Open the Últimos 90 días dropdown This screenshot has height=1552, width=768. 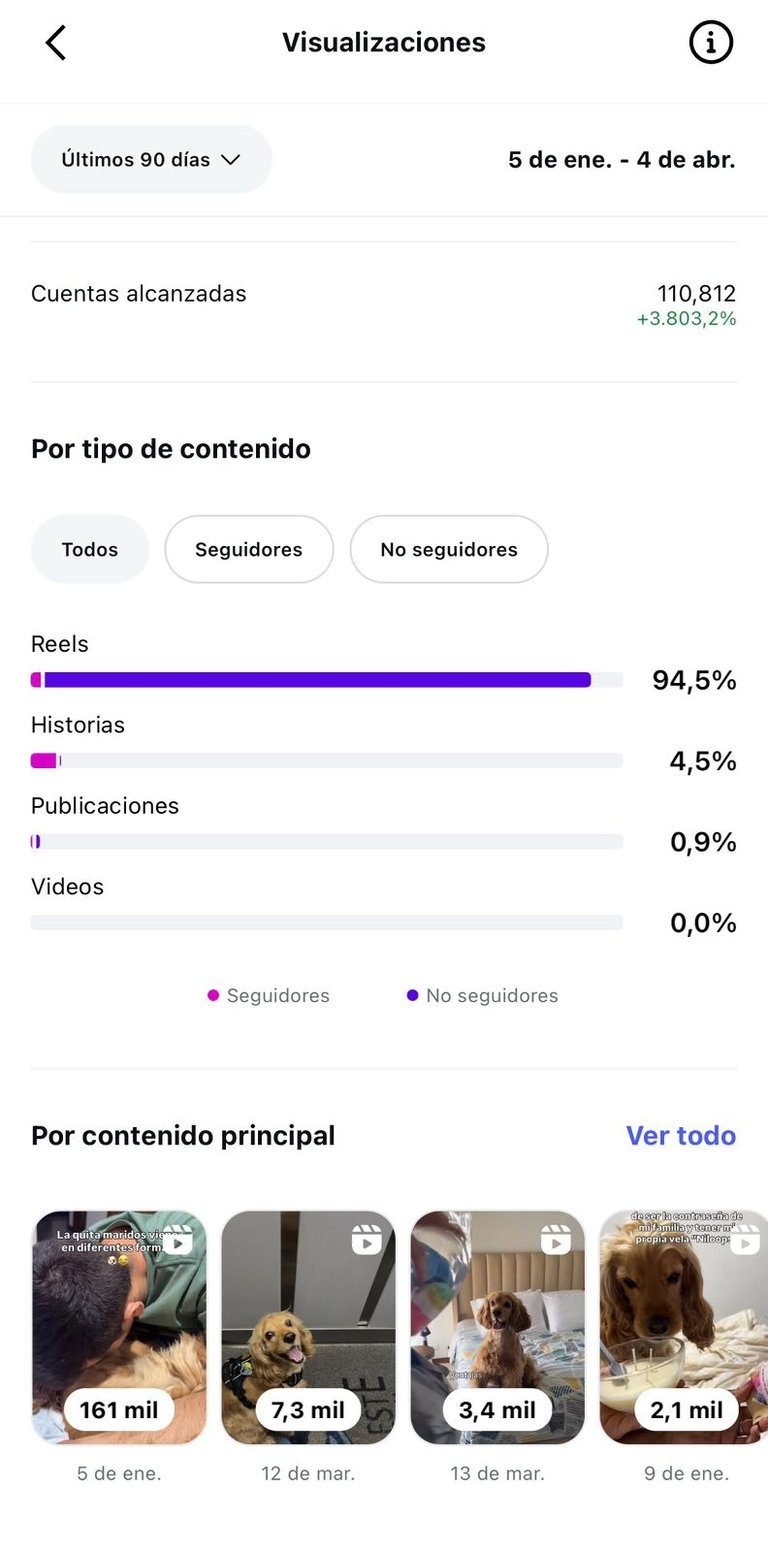[x=151, y=159]
